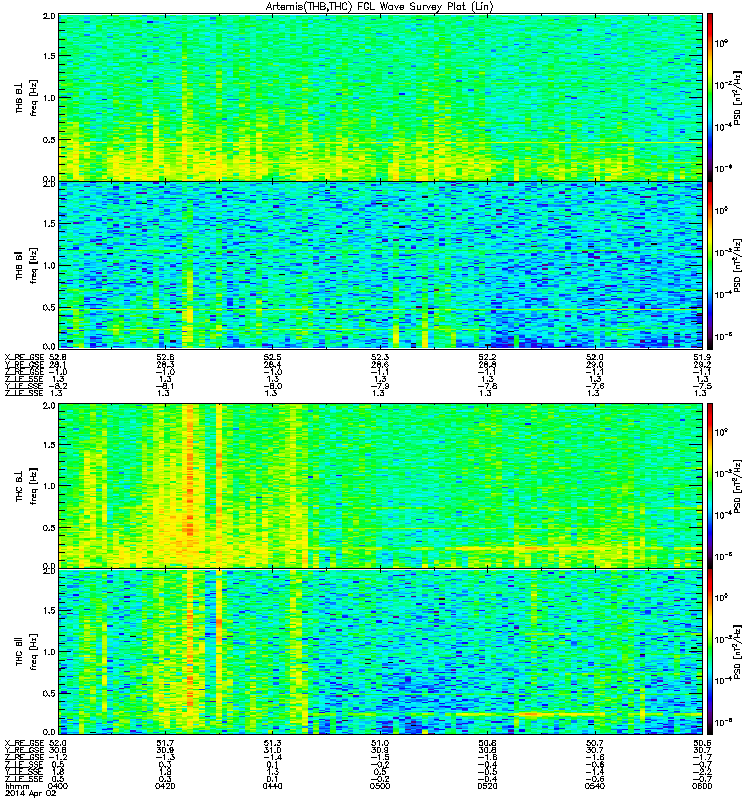The height and width of the screenshot is (800, 750).
Task: Click the date label "2014 Apr 02"
Action: coord(31,793)
